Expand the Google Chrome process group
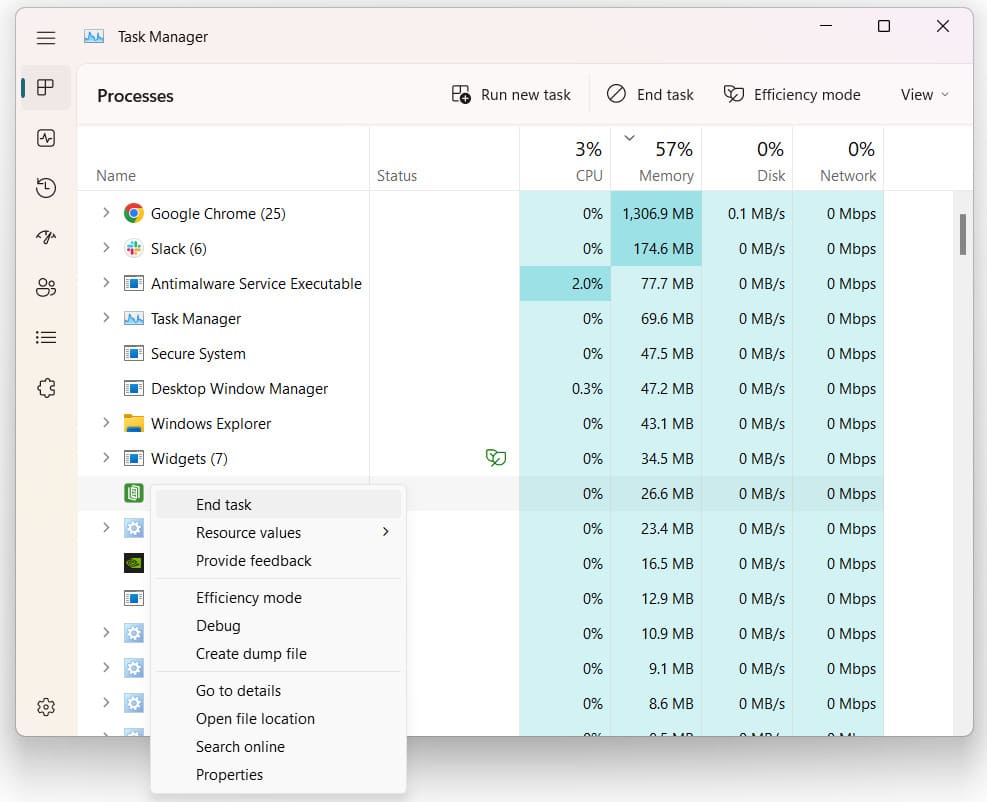 point(106,213)
